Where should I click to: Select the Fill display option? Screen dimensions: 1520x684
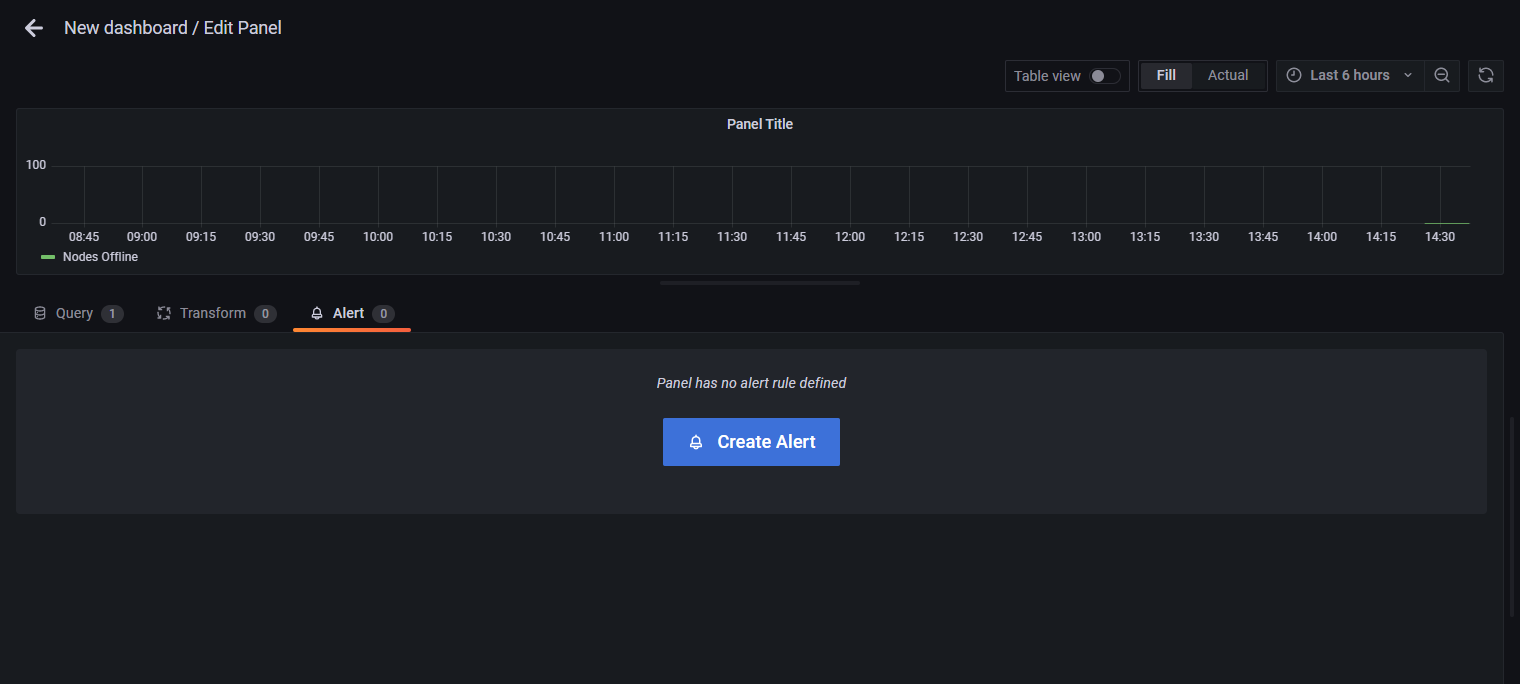[1166, 76]
